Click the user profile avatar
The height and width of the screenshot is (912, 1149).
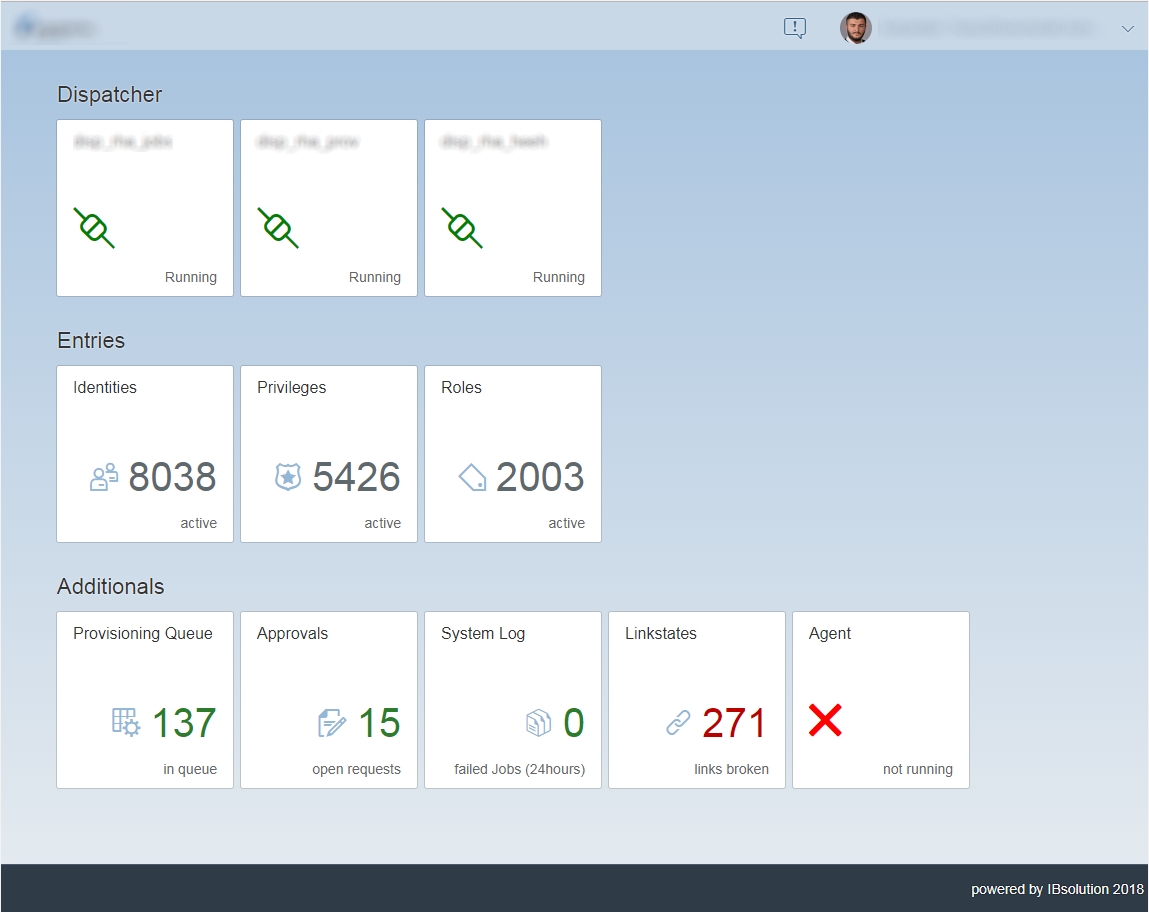[856, 28]
